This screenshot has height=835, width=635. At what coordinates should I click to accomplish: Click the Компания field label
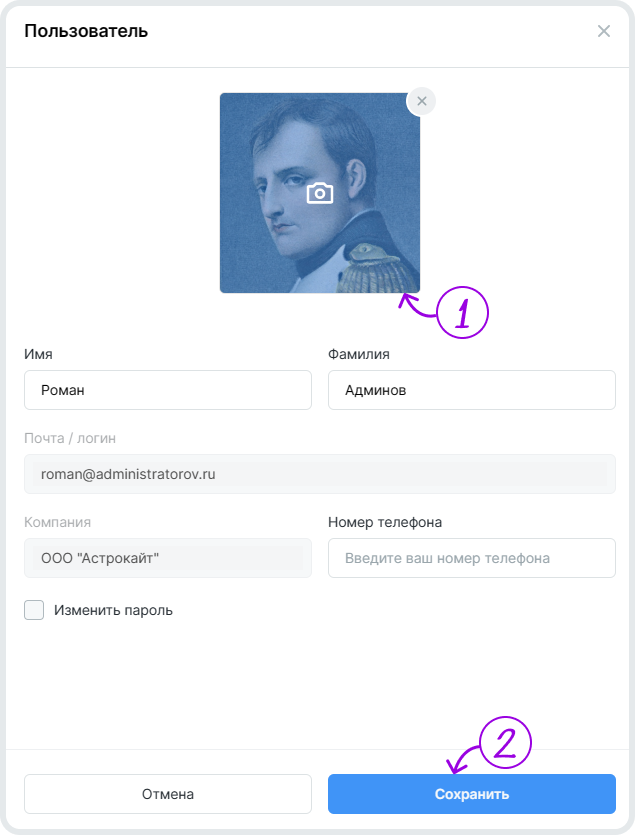tap(58, 522)
